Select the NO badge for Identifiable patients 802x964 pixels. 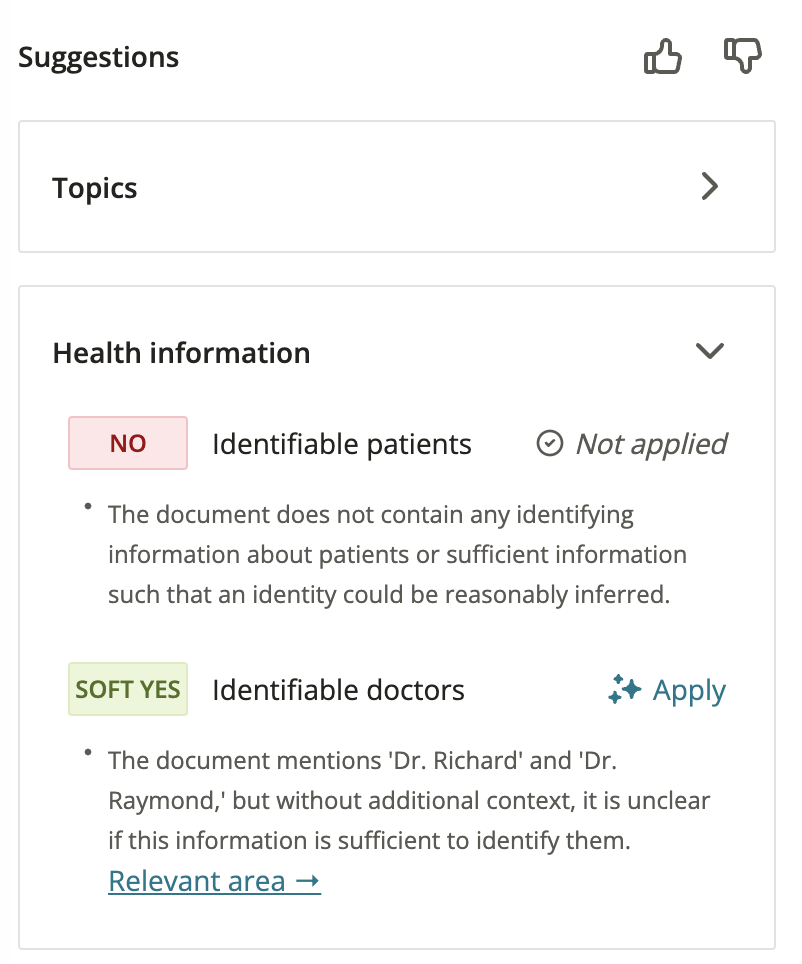(x=127, y=444)
